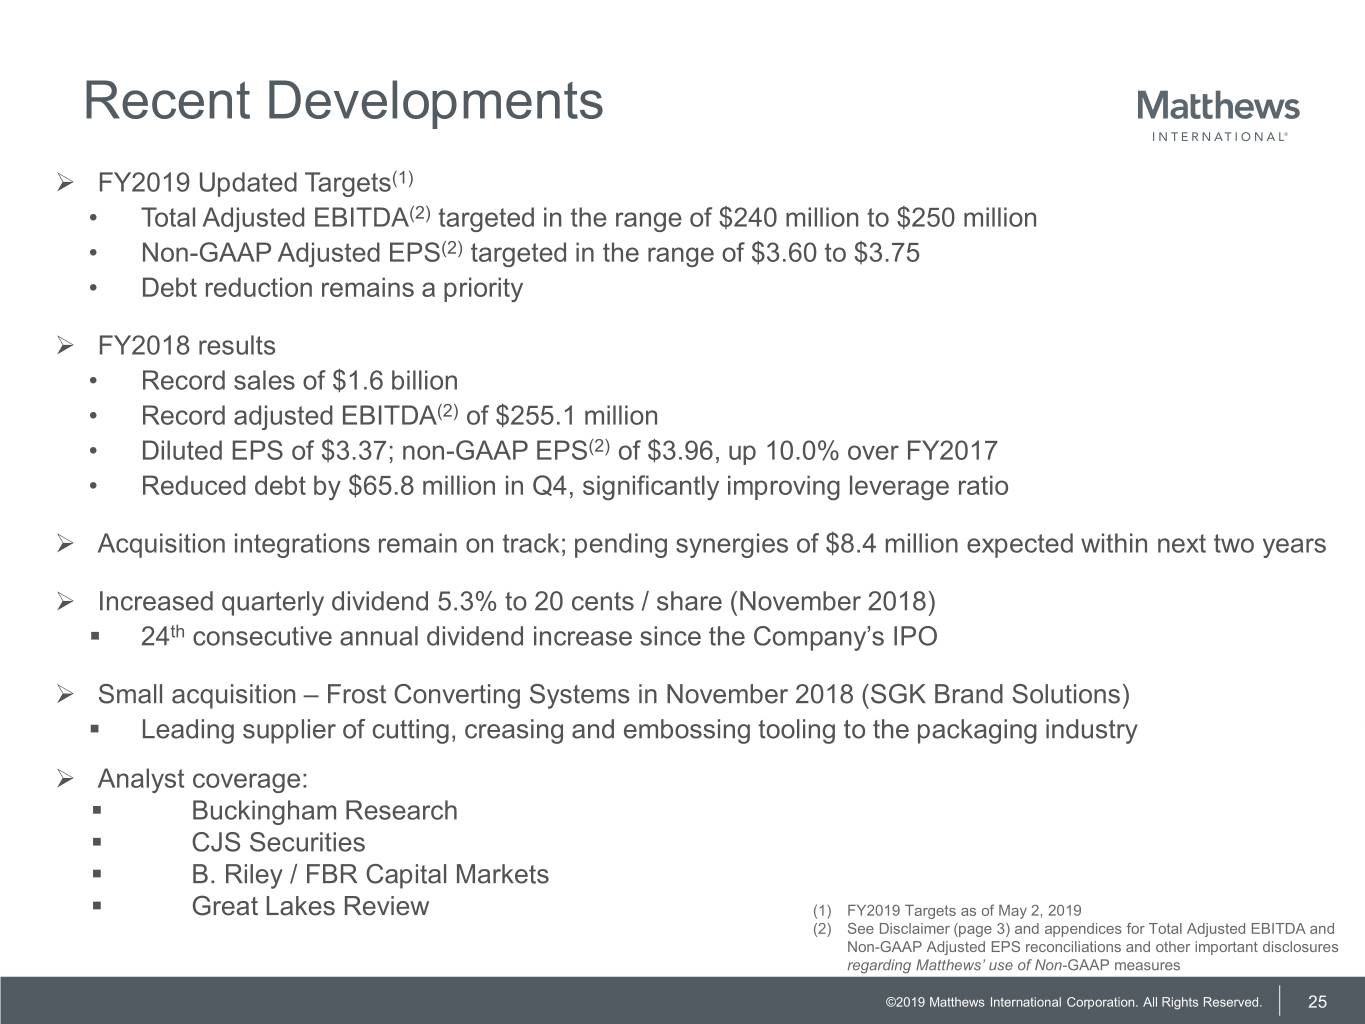Click the B. Riley / FBR Capital Markets entry
The height and width of the screenshot is (1024, 1365).
click(x=370, y=875)
